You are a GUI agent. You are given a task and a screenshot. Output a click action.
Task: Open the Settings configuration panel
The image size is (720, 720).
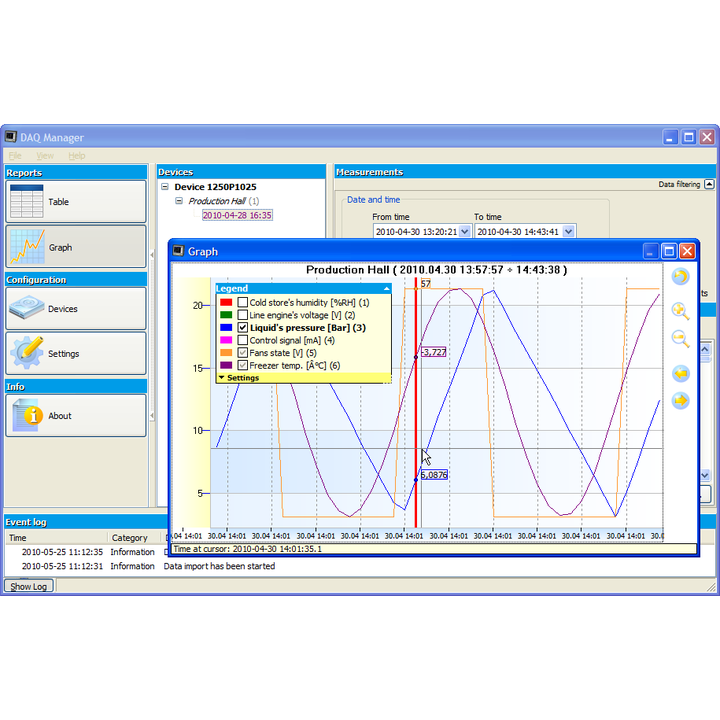click(75, 354)
